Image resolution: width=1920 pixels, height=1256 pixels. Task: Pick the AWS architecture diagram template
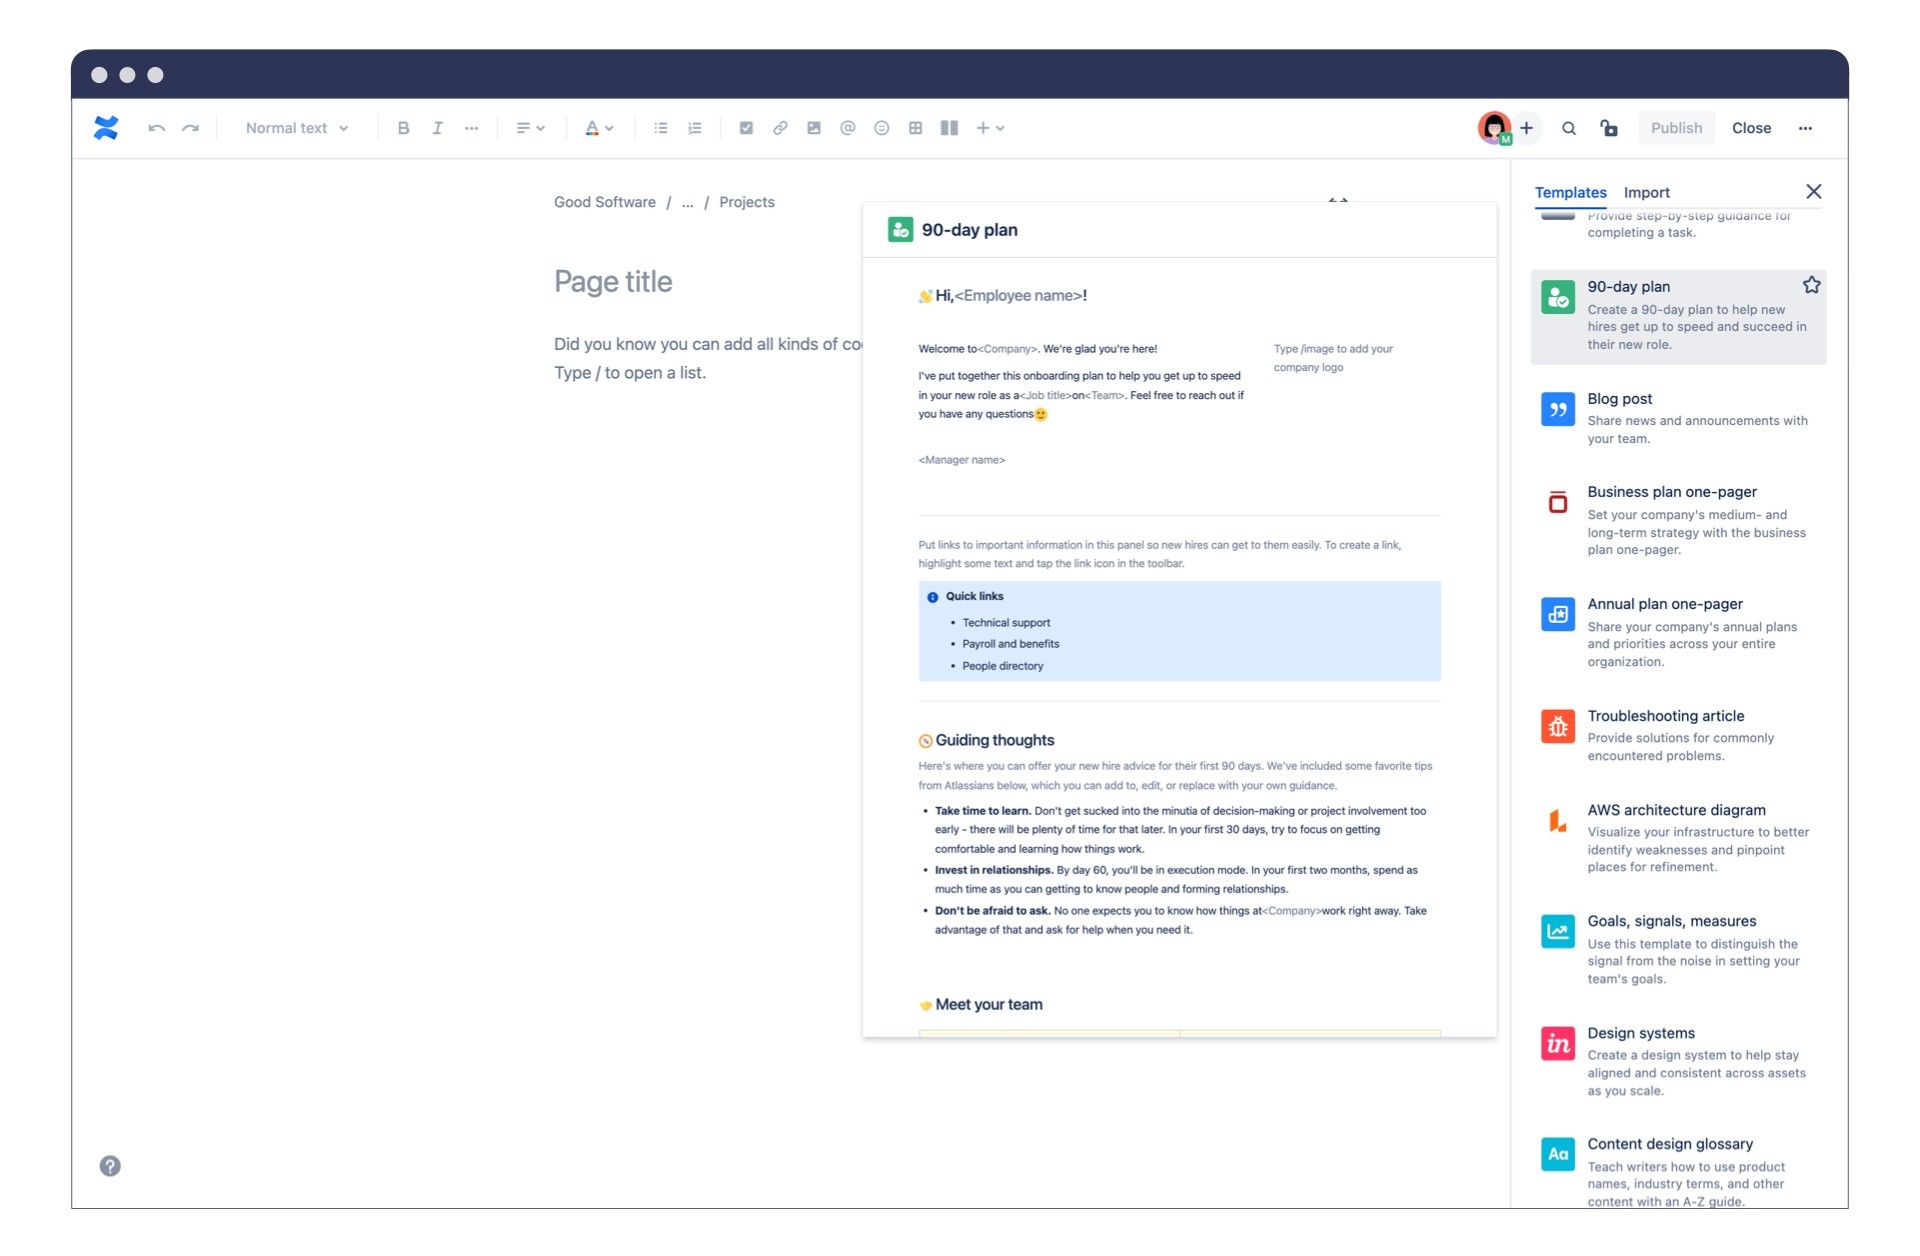click(1678, 838)
